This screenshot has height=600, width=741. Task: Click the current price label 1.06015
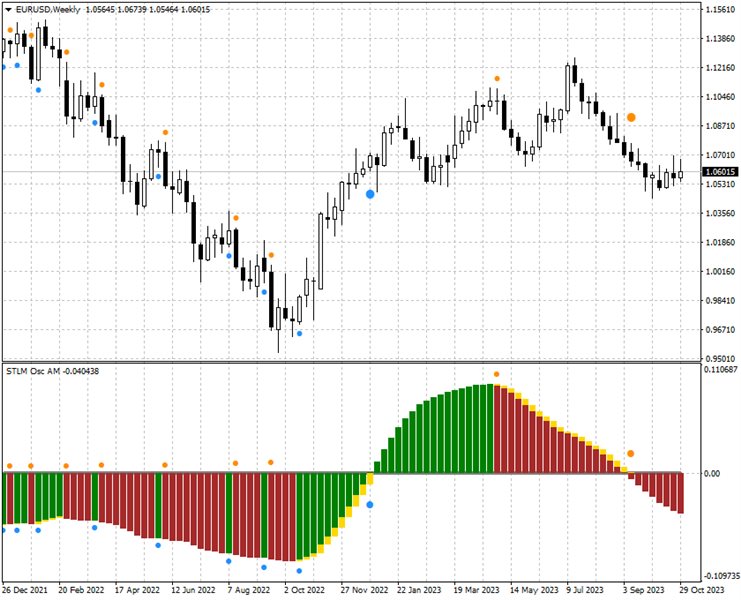[x=720, y=171]
